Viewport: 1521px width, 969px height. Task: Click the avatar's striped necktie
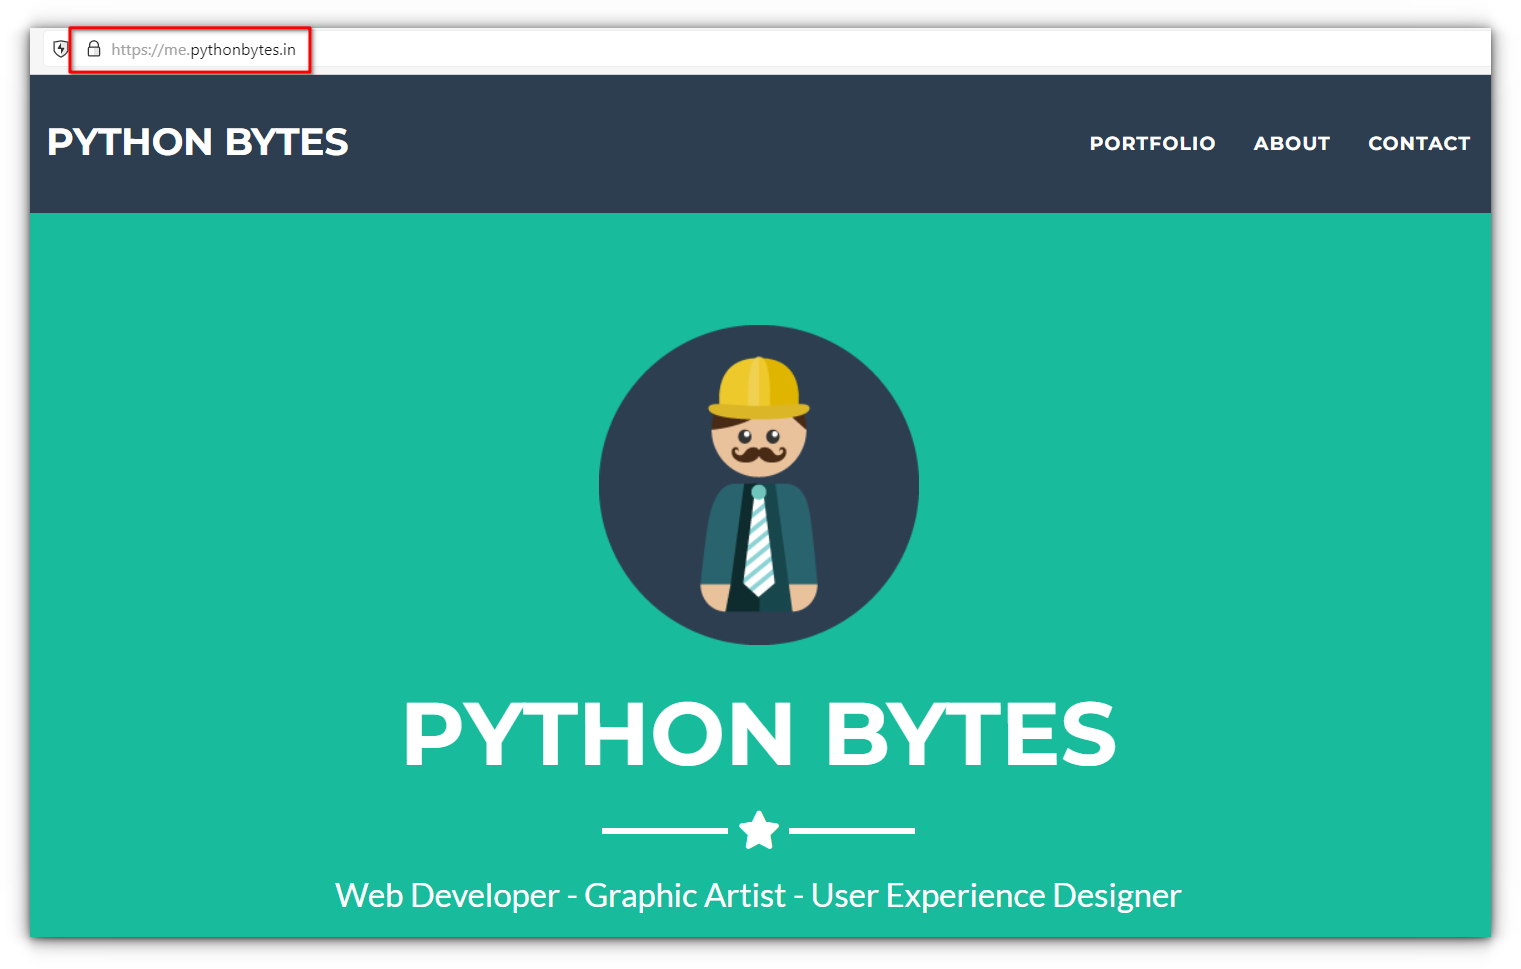tap(759, 545)
